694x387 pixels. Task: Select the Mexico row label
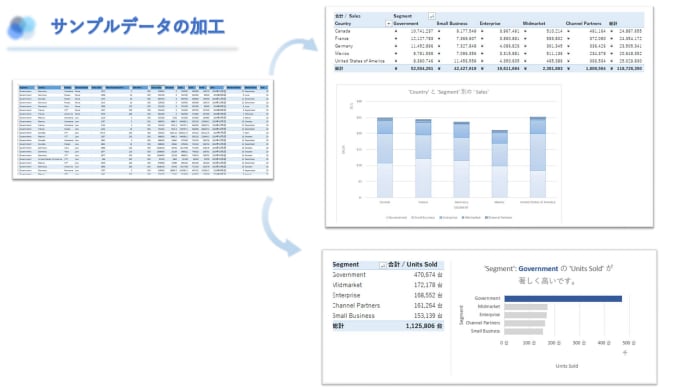(342, 54)
